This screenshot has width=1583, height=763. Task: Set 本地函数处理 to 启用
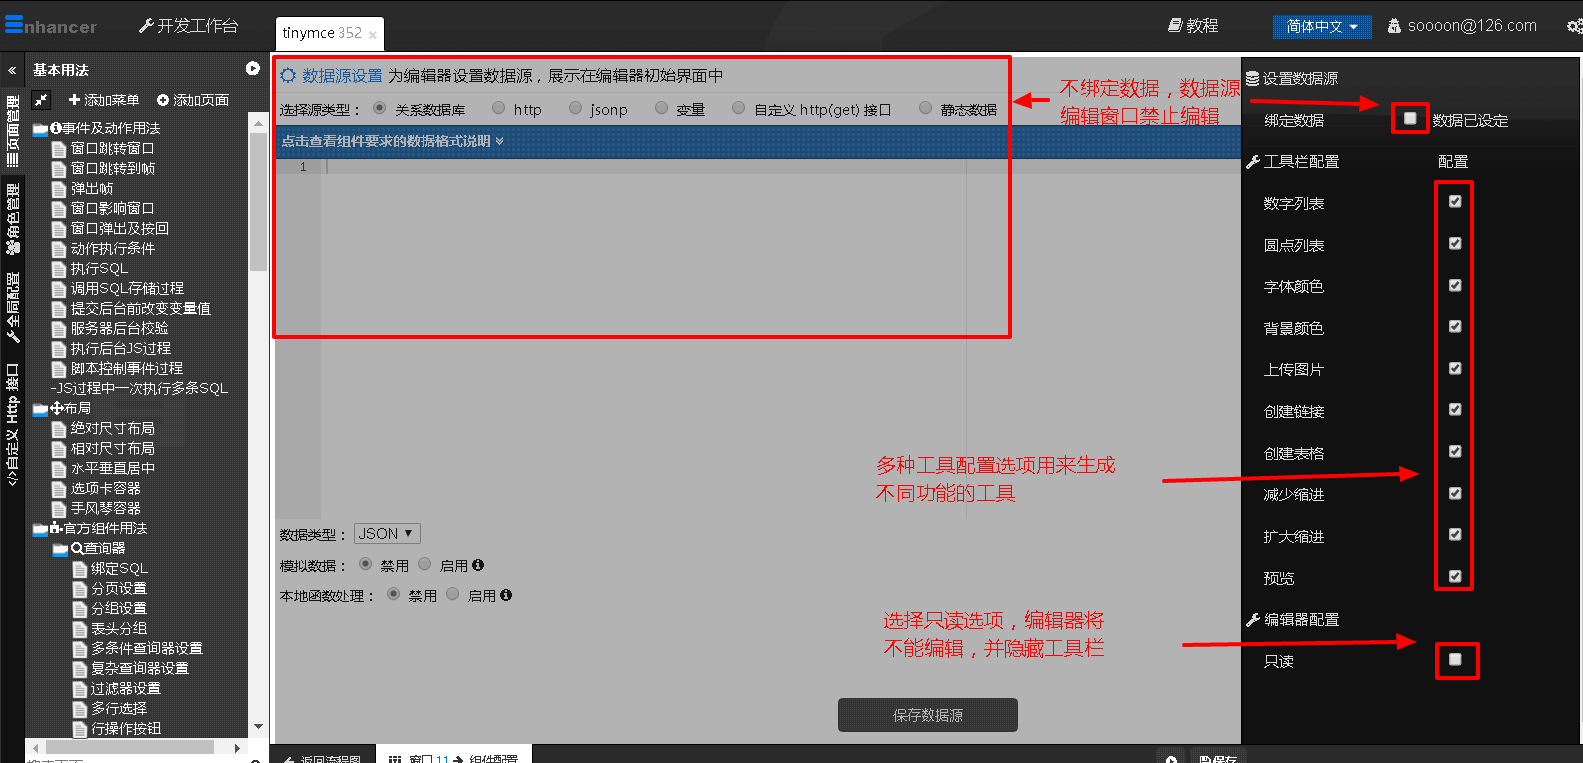(x=453, y=594)
